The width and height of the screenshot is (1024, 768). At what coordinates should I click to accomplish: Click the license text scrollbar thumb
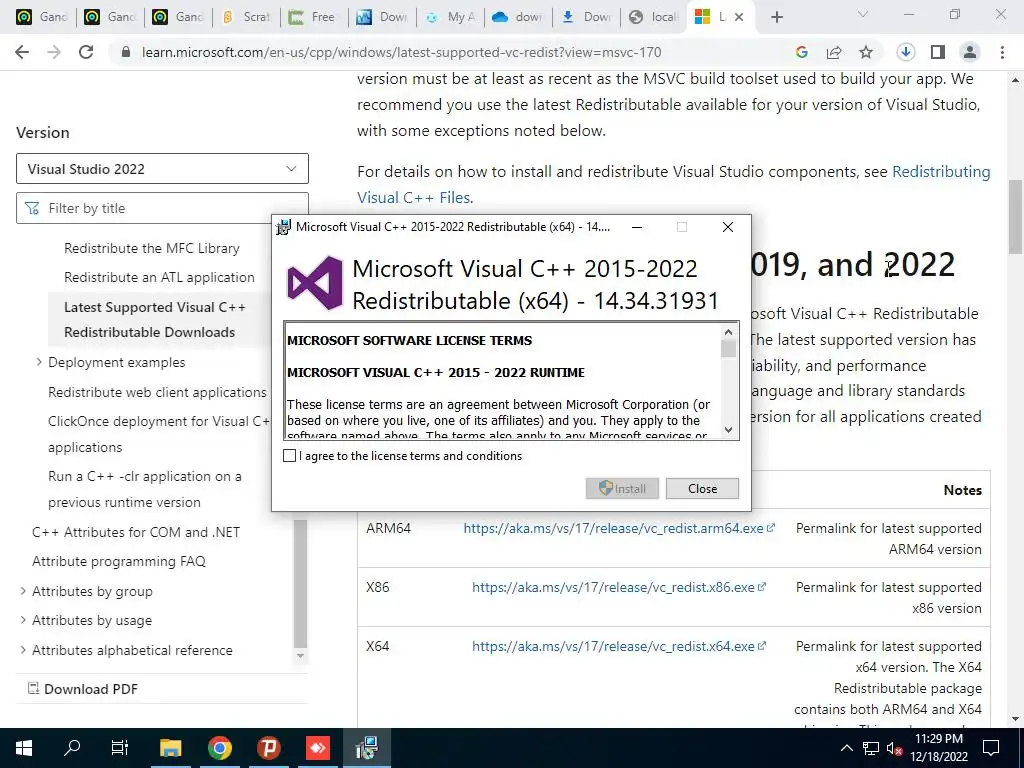point(728,349)
